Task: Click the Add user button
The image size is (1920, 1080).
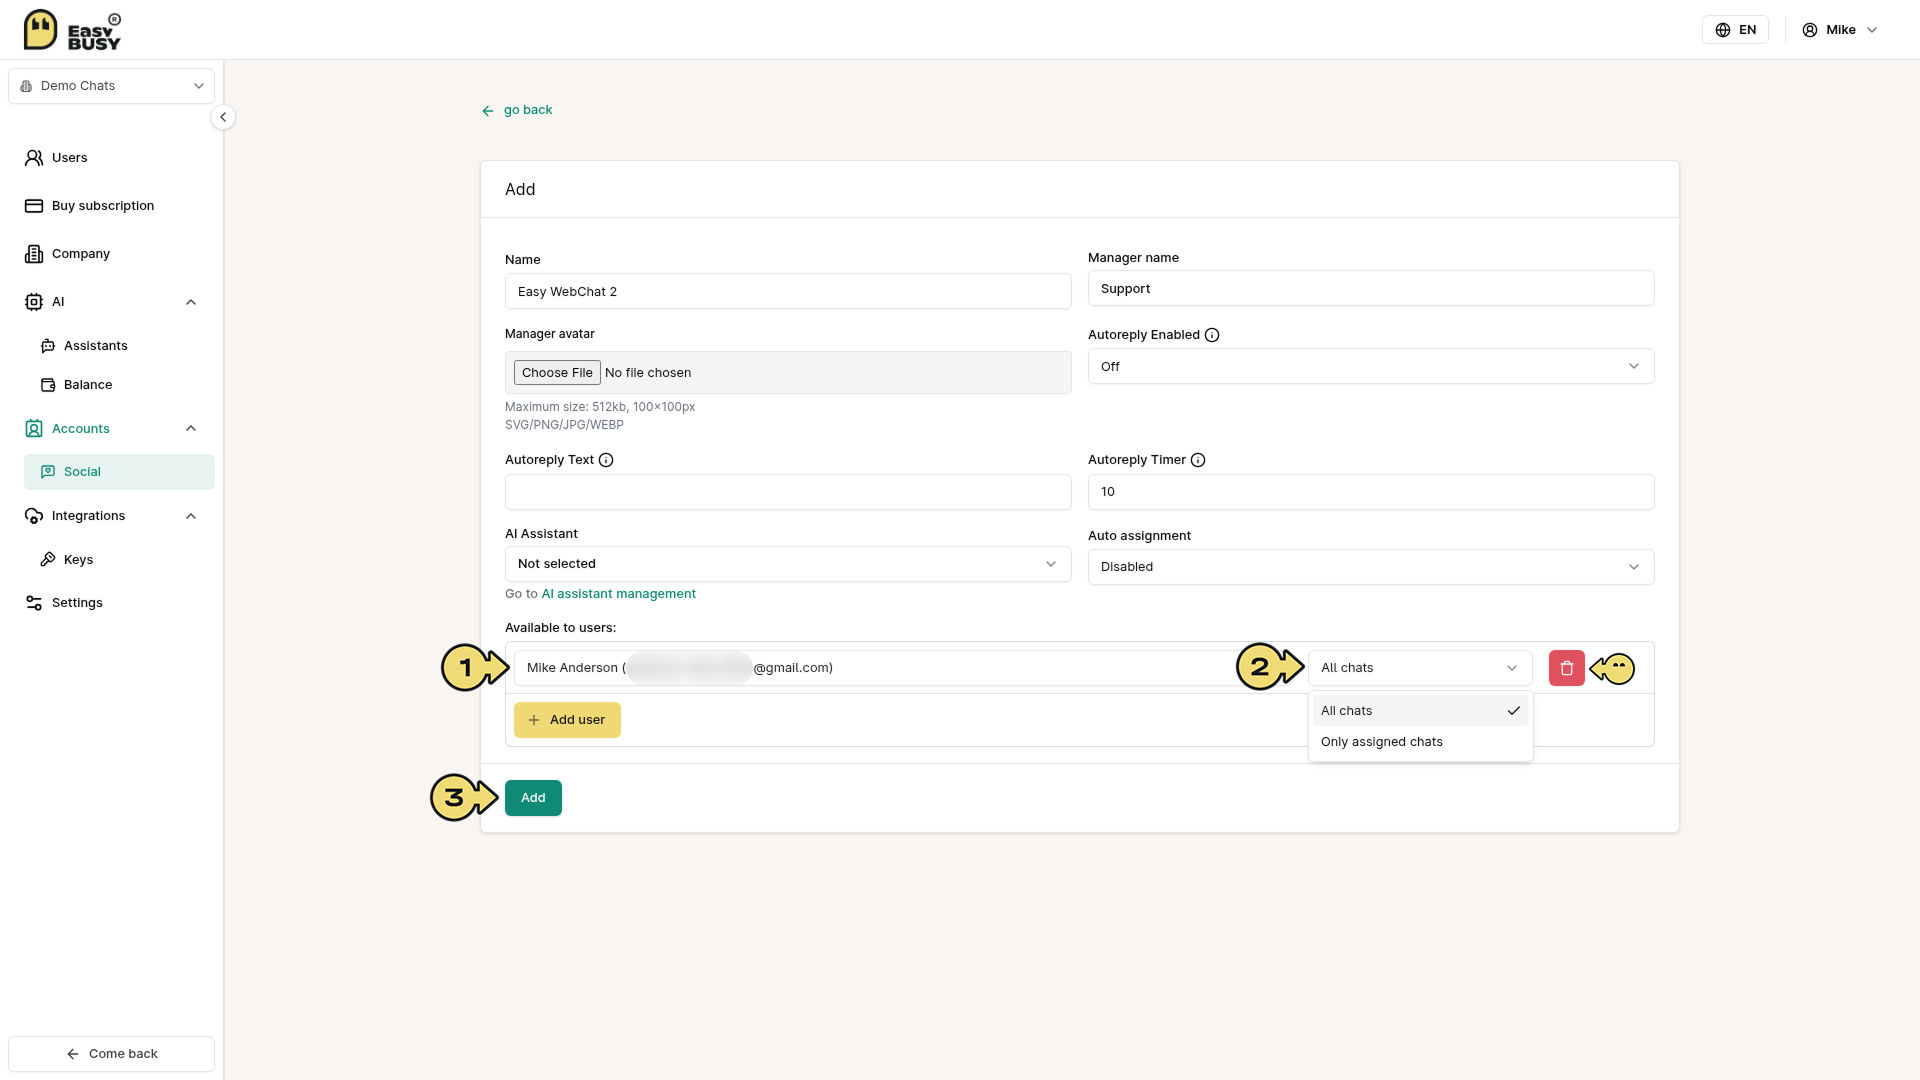Action: pyautogui.click(x=567, y=720)
